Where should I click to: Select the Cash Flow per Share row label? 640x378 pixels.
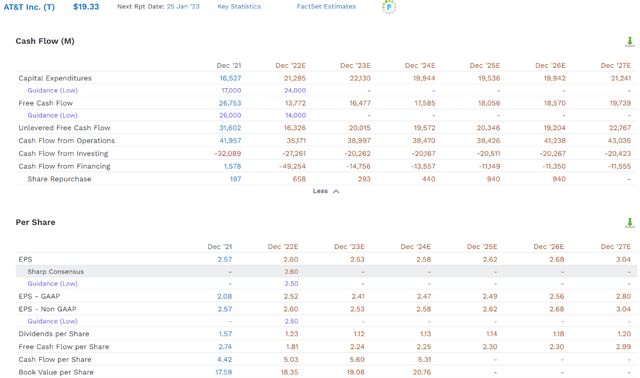coord(55,360)
